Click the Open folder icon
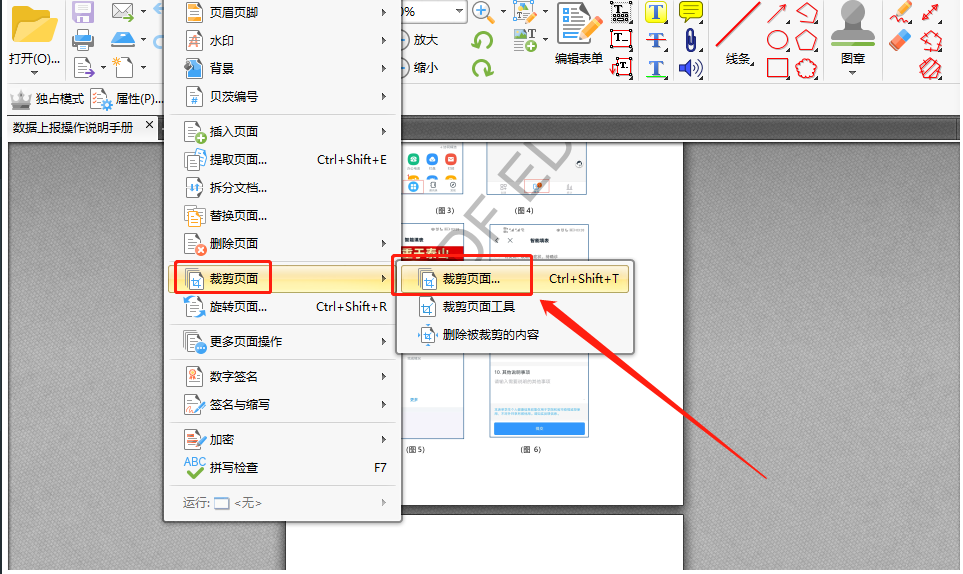Screen dimensions: 963x574 click(x=34, y=25)
